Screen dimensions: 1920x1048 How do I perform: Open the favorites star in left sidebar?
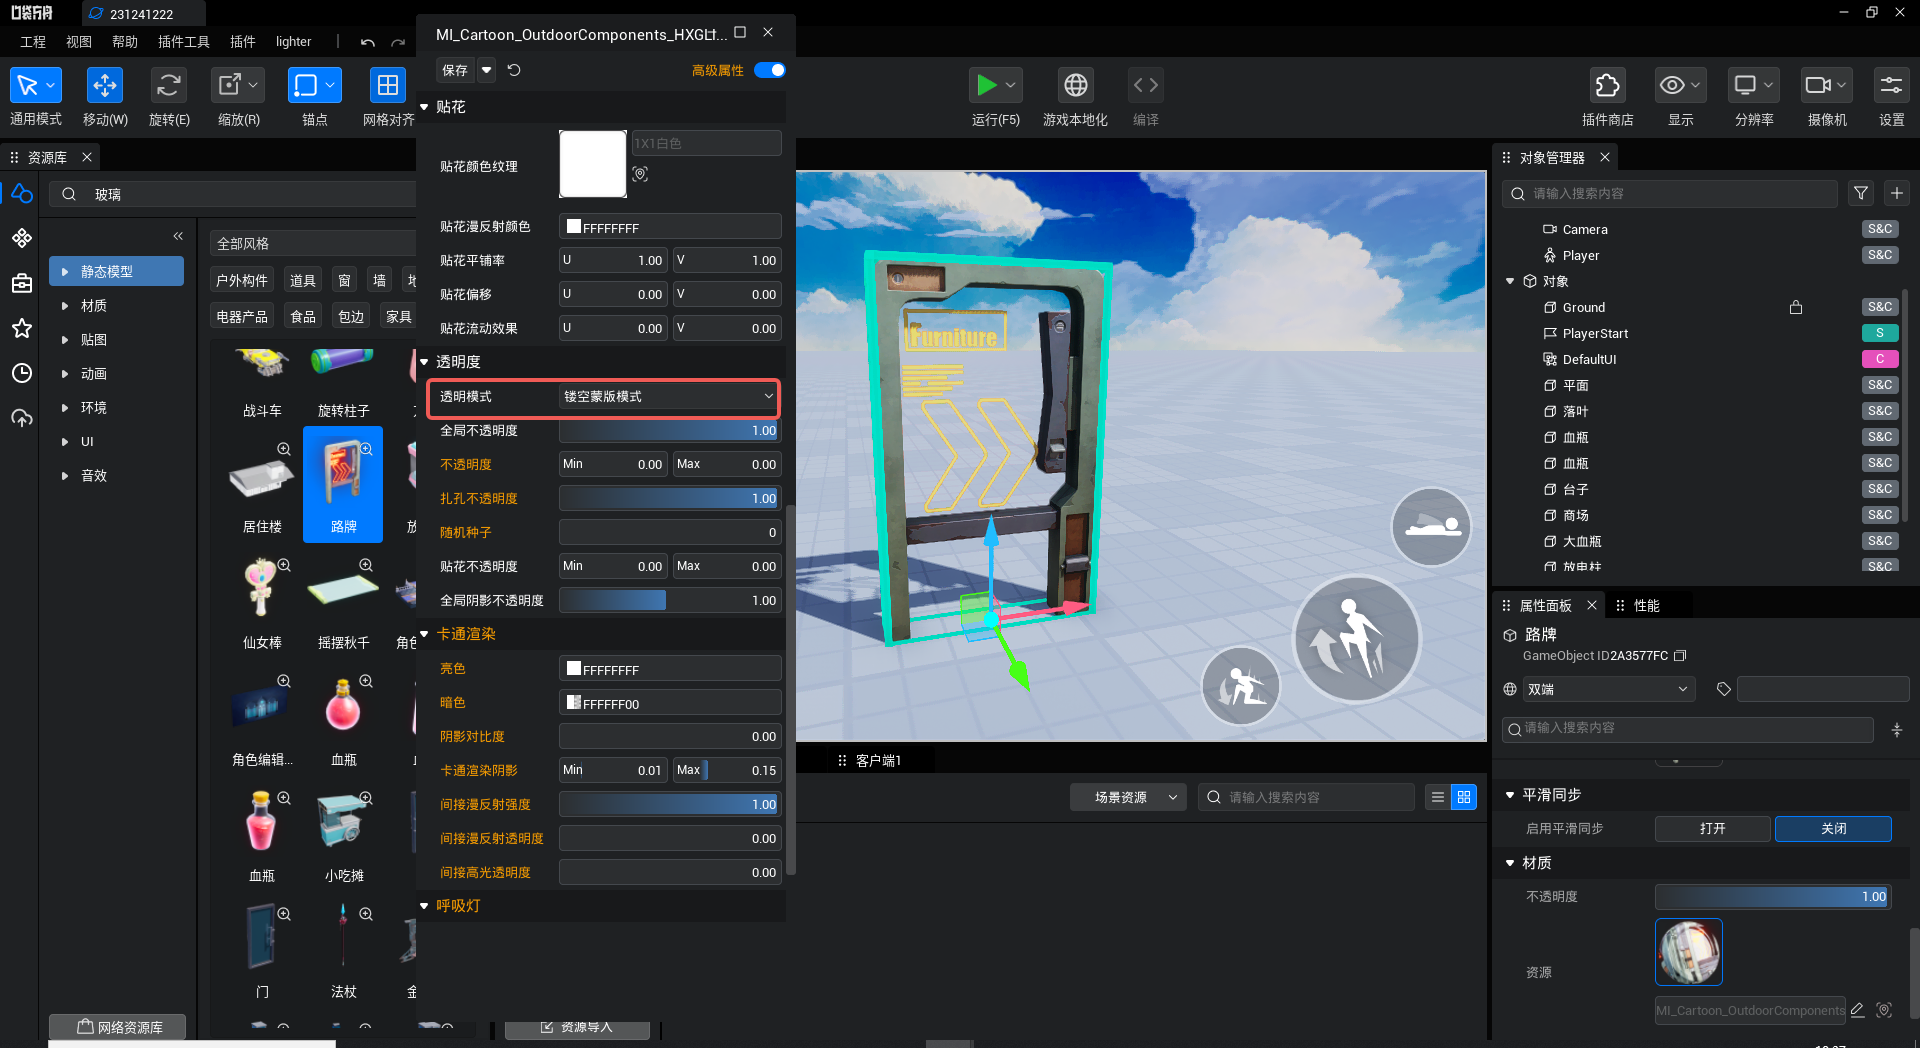tap(22, 328)
